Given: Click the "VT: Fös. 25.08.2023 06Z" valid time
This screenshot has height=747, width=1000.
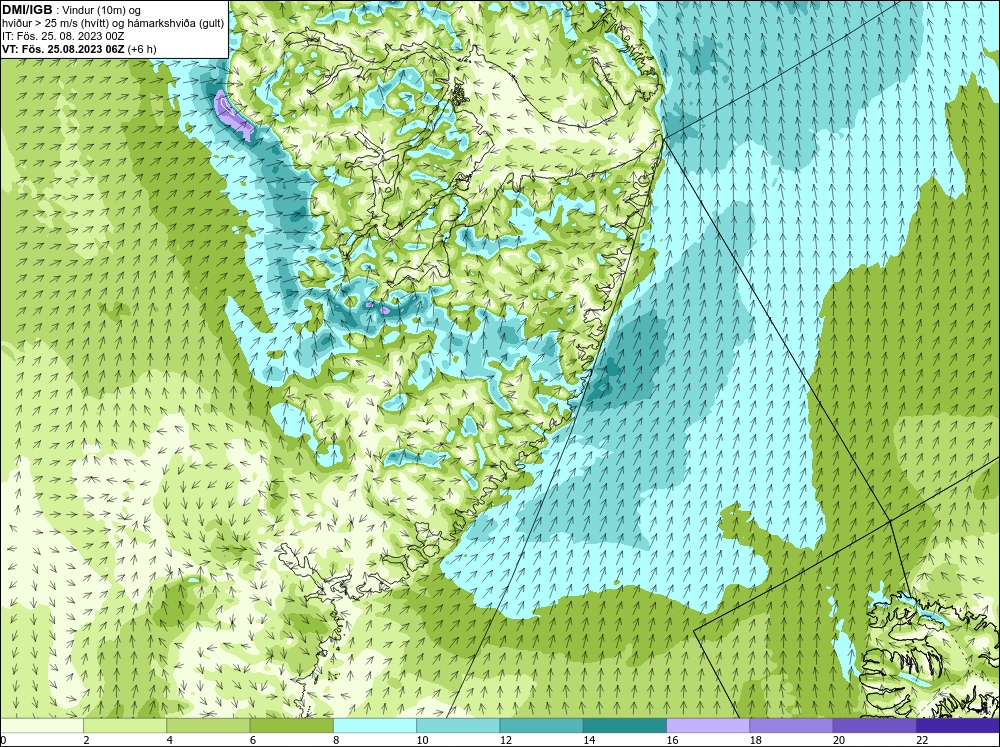Looking at the screenshot, I should (63, 49).
